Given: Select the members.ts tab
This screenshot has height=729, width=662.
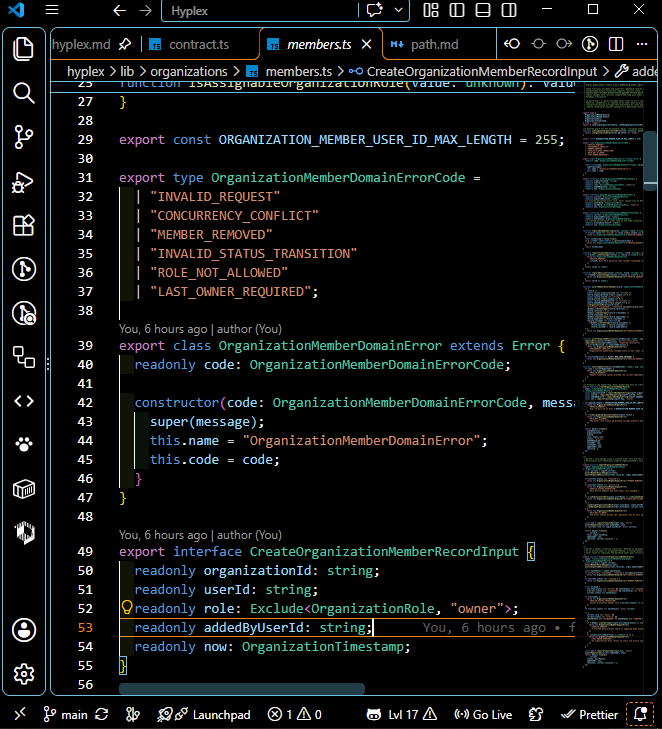Looking at the screenshot, I should (x=318, y=45).
